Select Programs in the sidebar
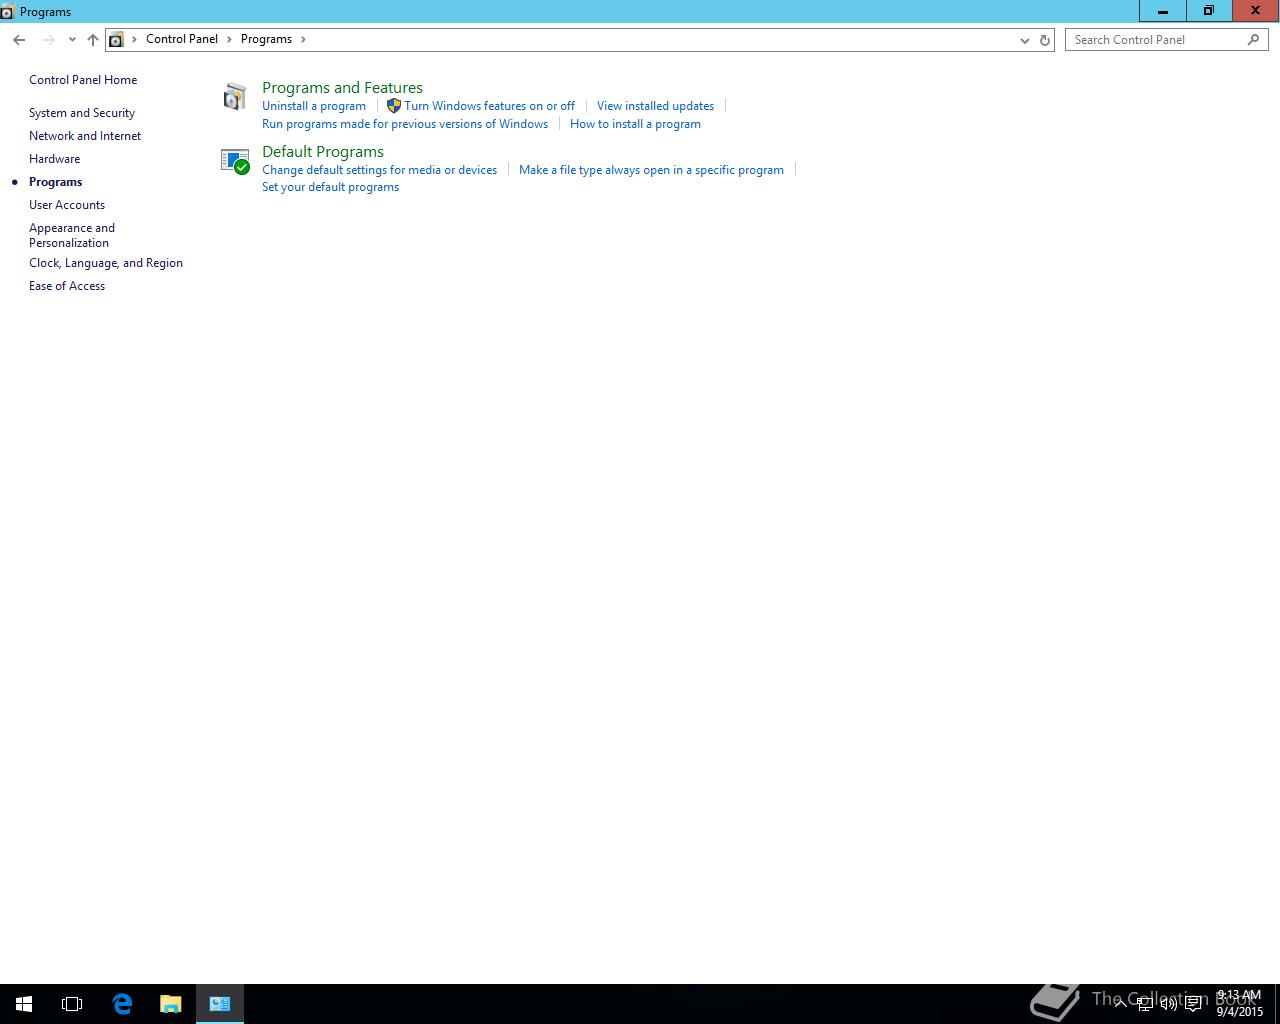Screen dimensions: 1280x1024 55,182
